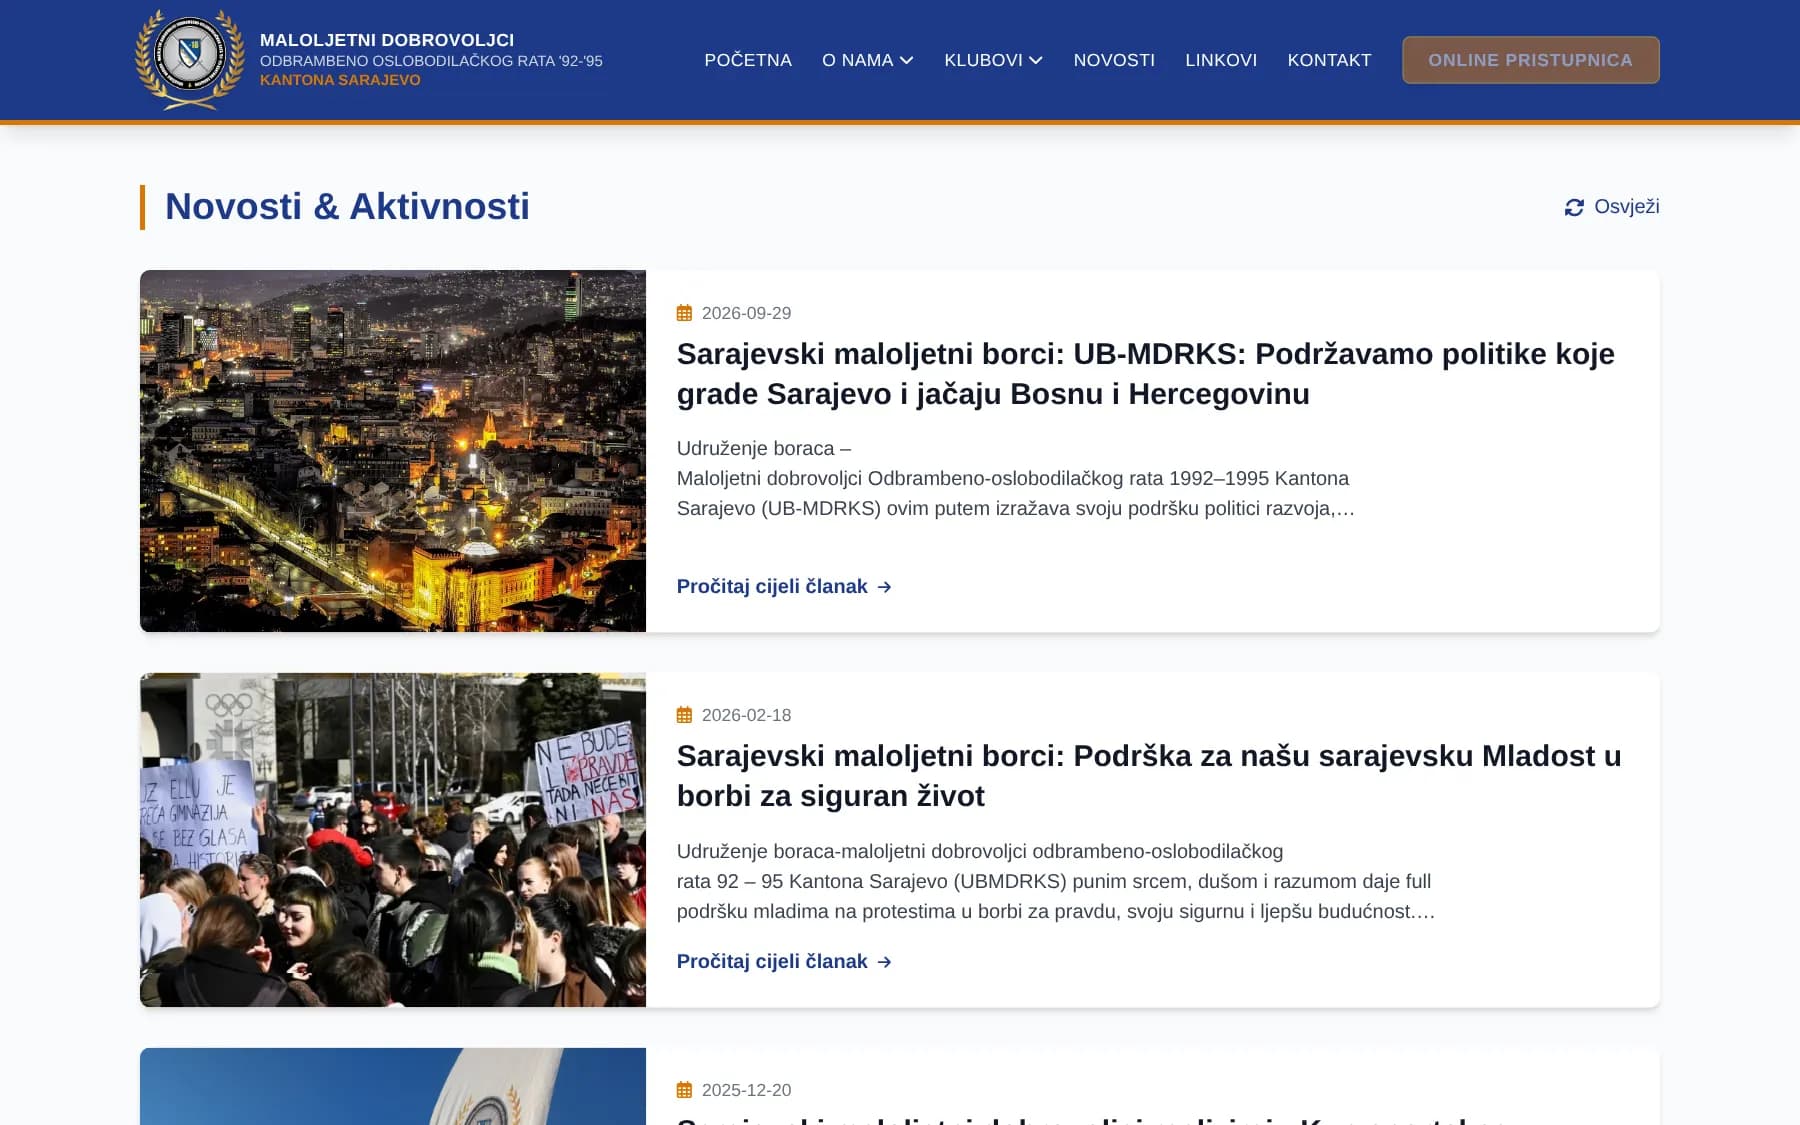The image size is (1800, 1125).
Task: Click the excerpt beginning 'Udruženje boraca –'
Action: click(x=1016, y=479)
